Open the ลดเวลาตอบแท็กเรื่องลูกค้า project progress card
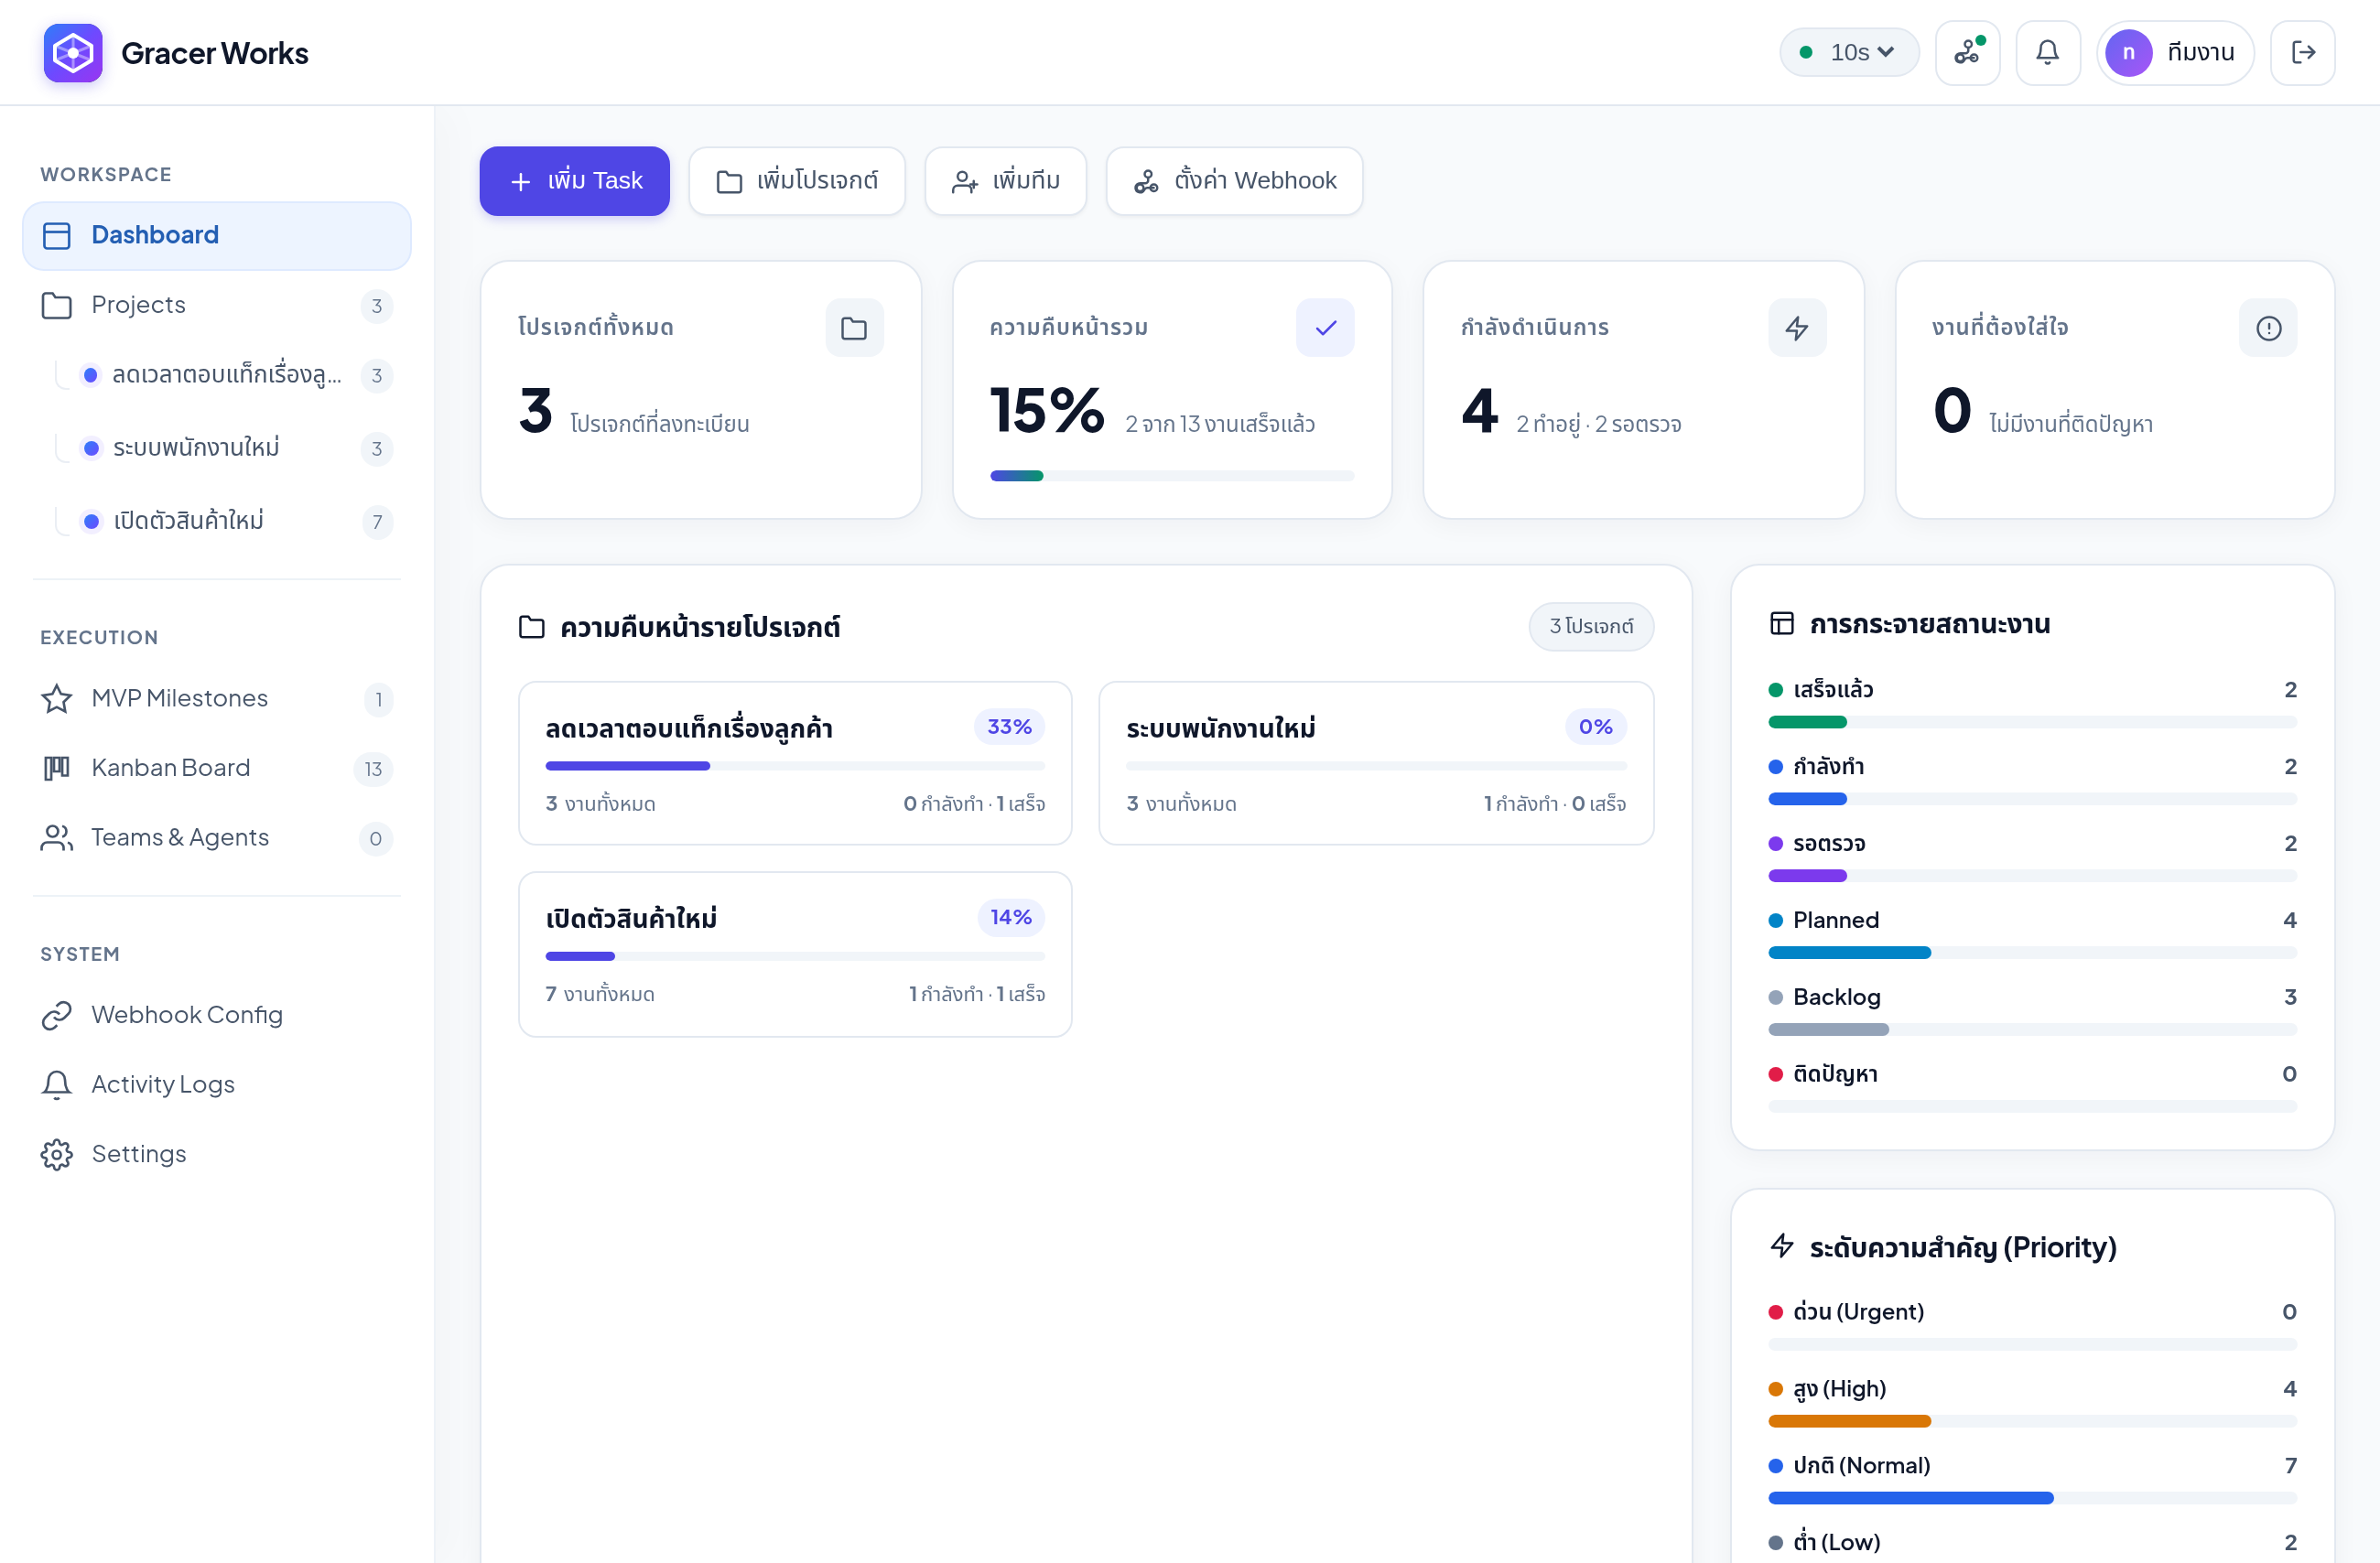Viewport: 2380px width, 1563px height. coord(795,763)
